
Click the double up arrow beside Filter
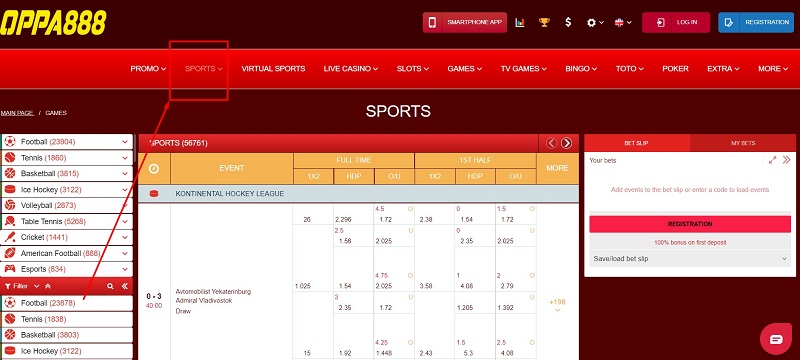click(47, 287)
